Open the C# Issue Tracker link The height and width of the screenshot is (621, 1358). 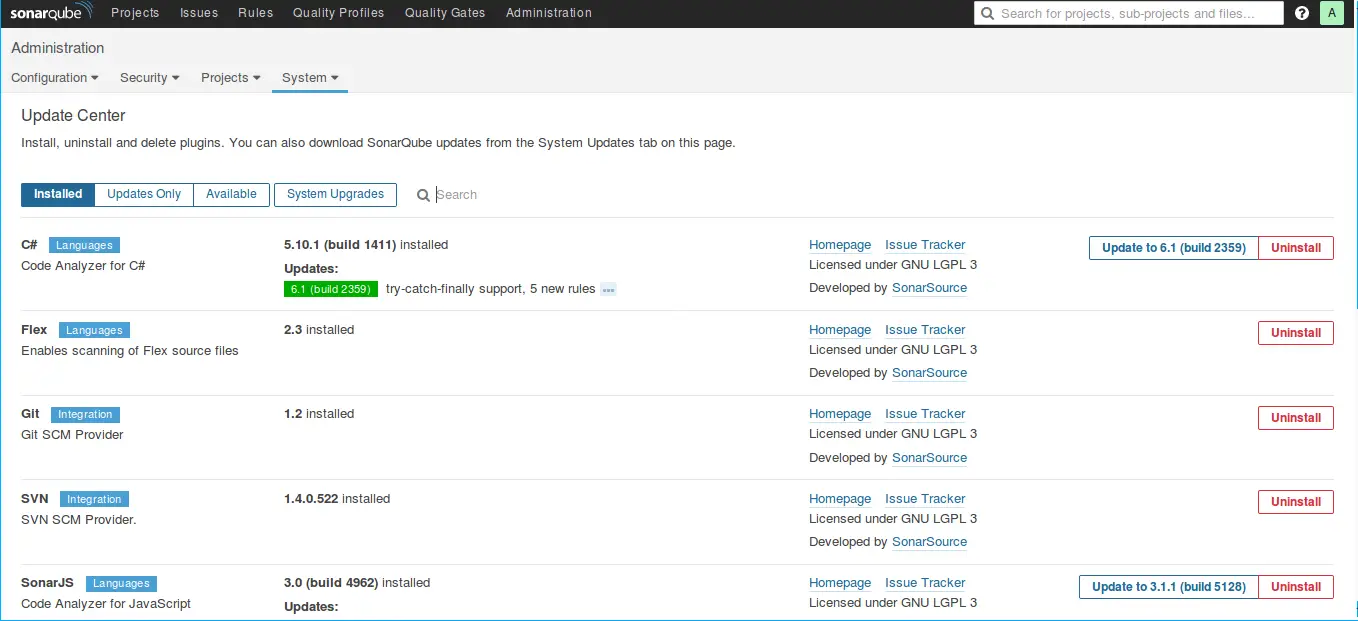[925, 245]
